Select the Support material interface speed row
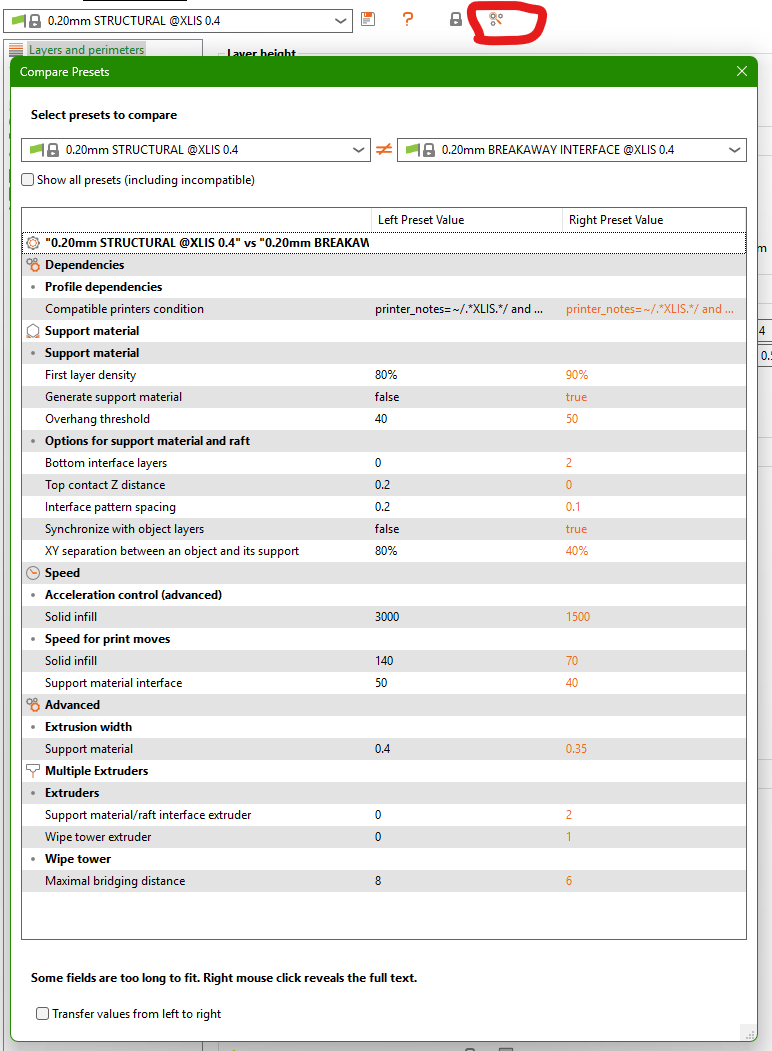This screenshot has height=1051, width=772. (x=384, y=683)
